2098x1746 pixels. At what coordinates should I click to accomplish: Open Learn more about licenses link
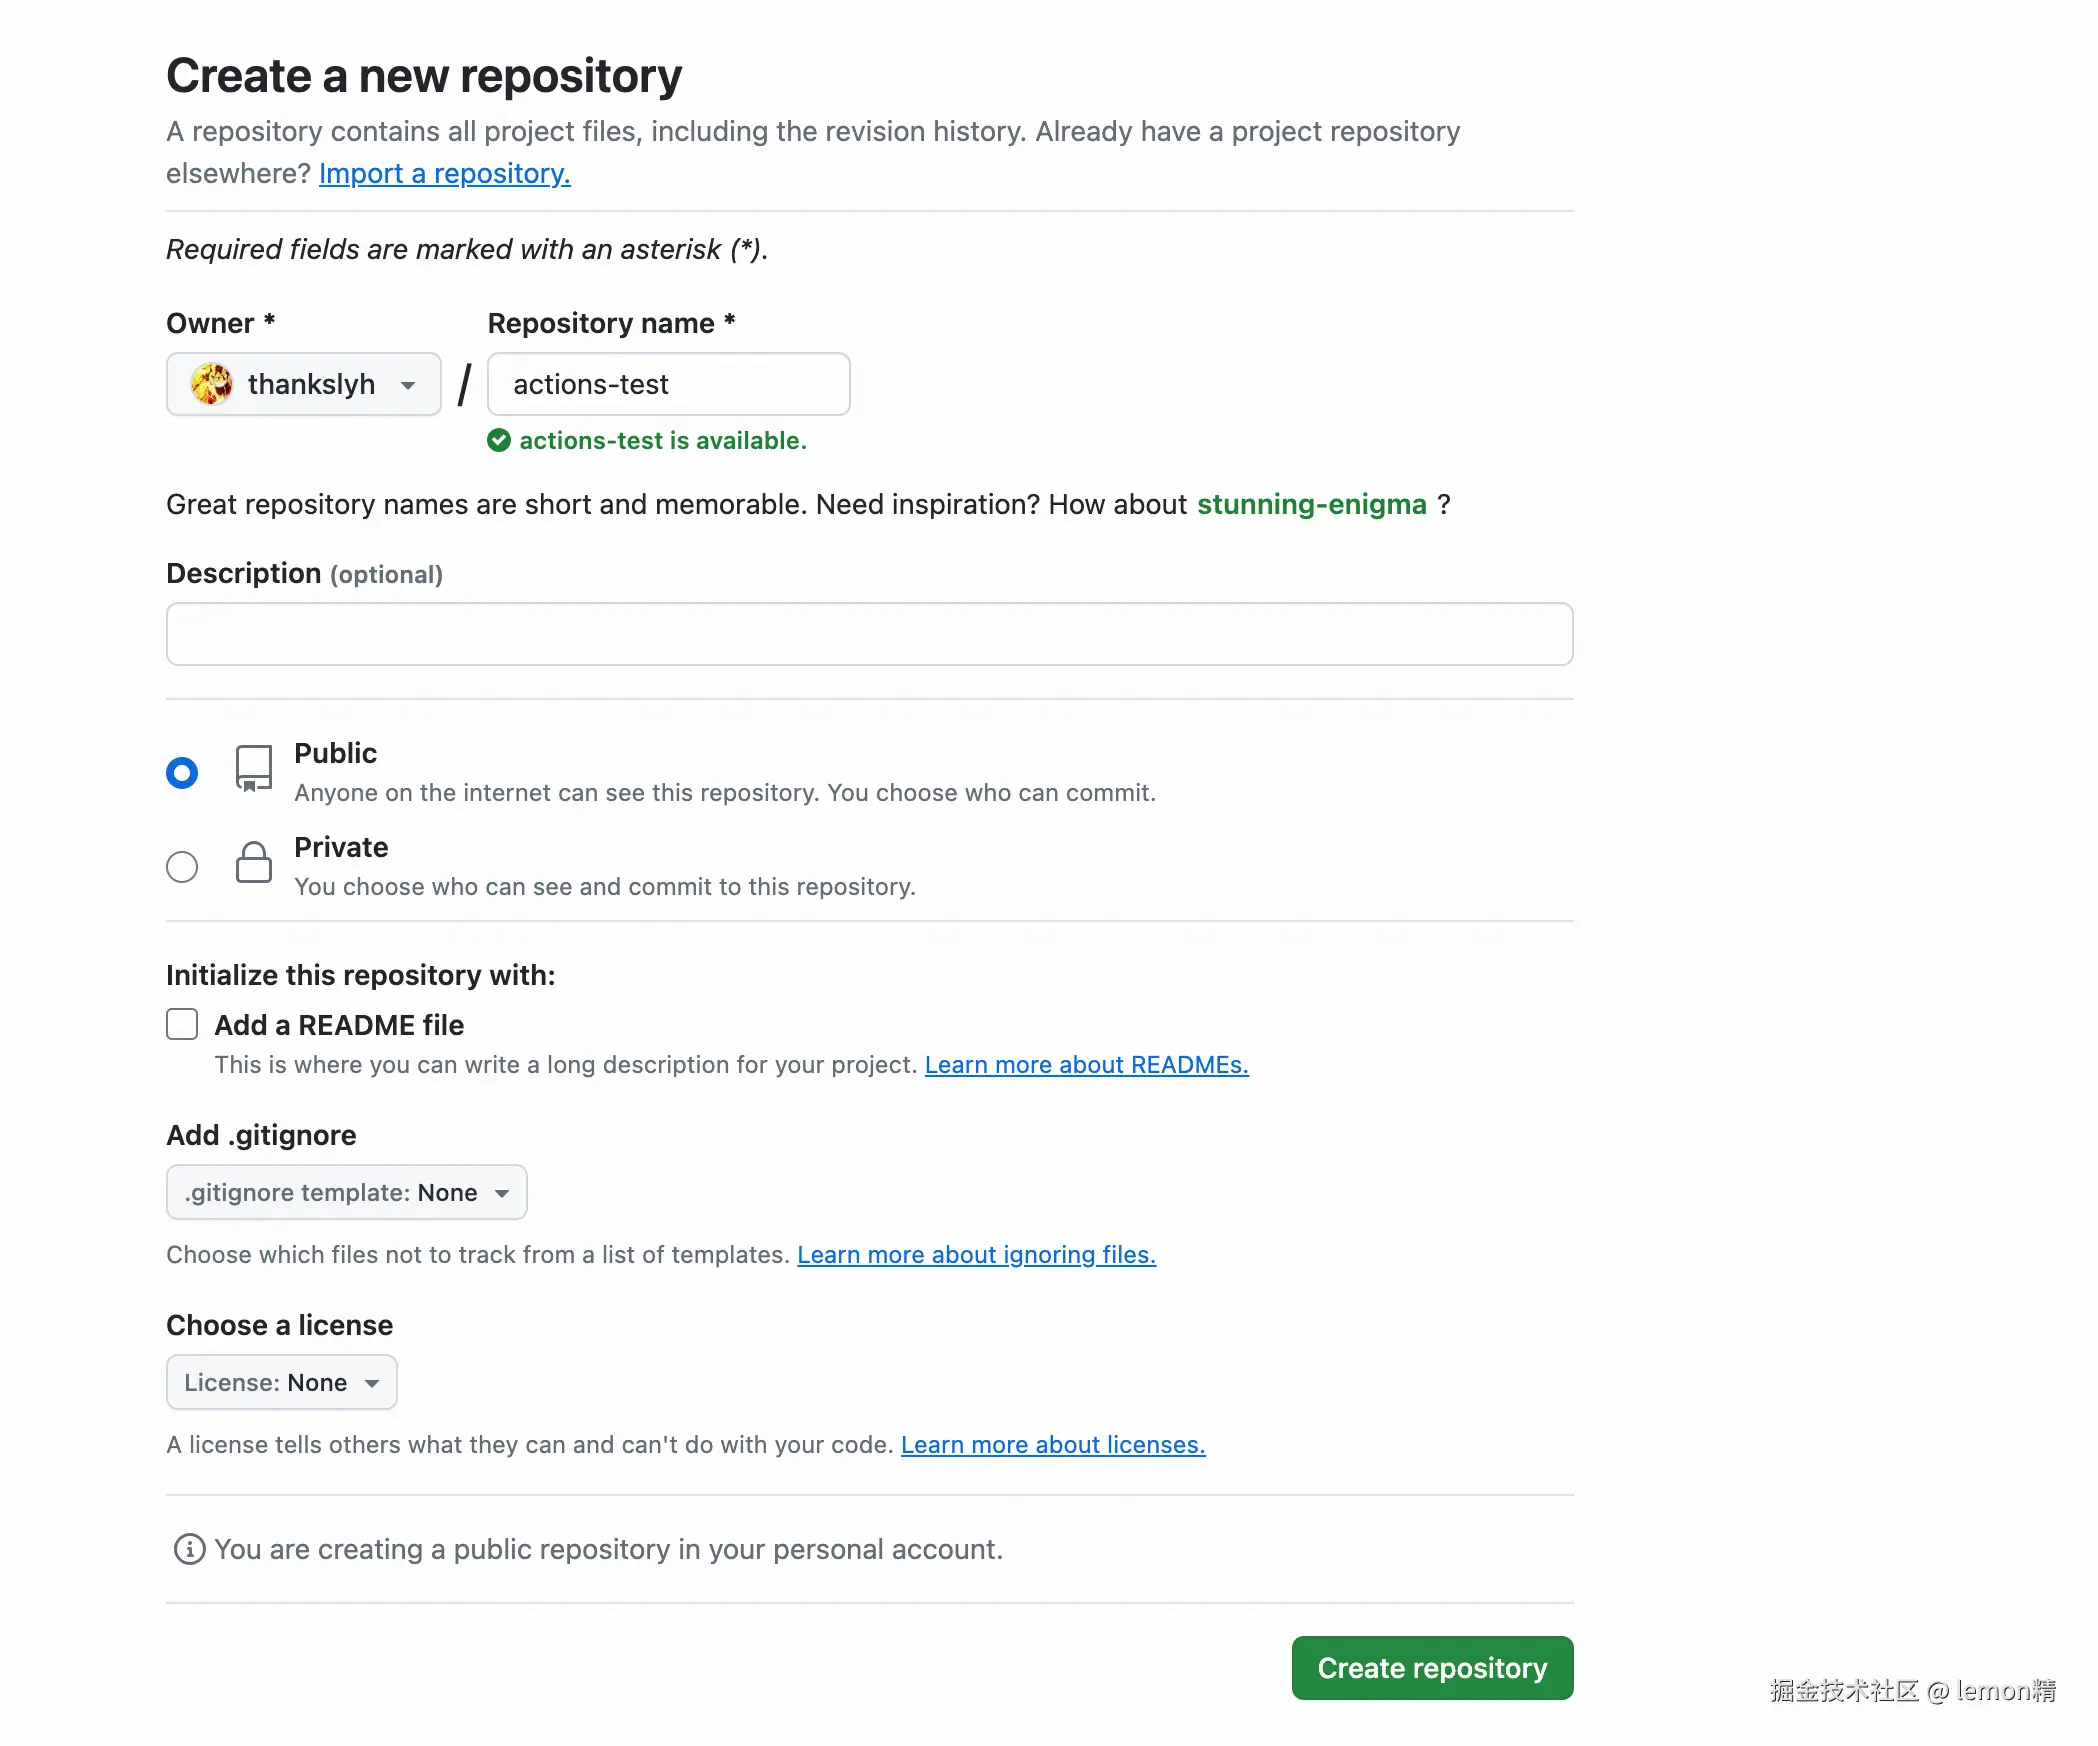click(x=1053, y=1445)
